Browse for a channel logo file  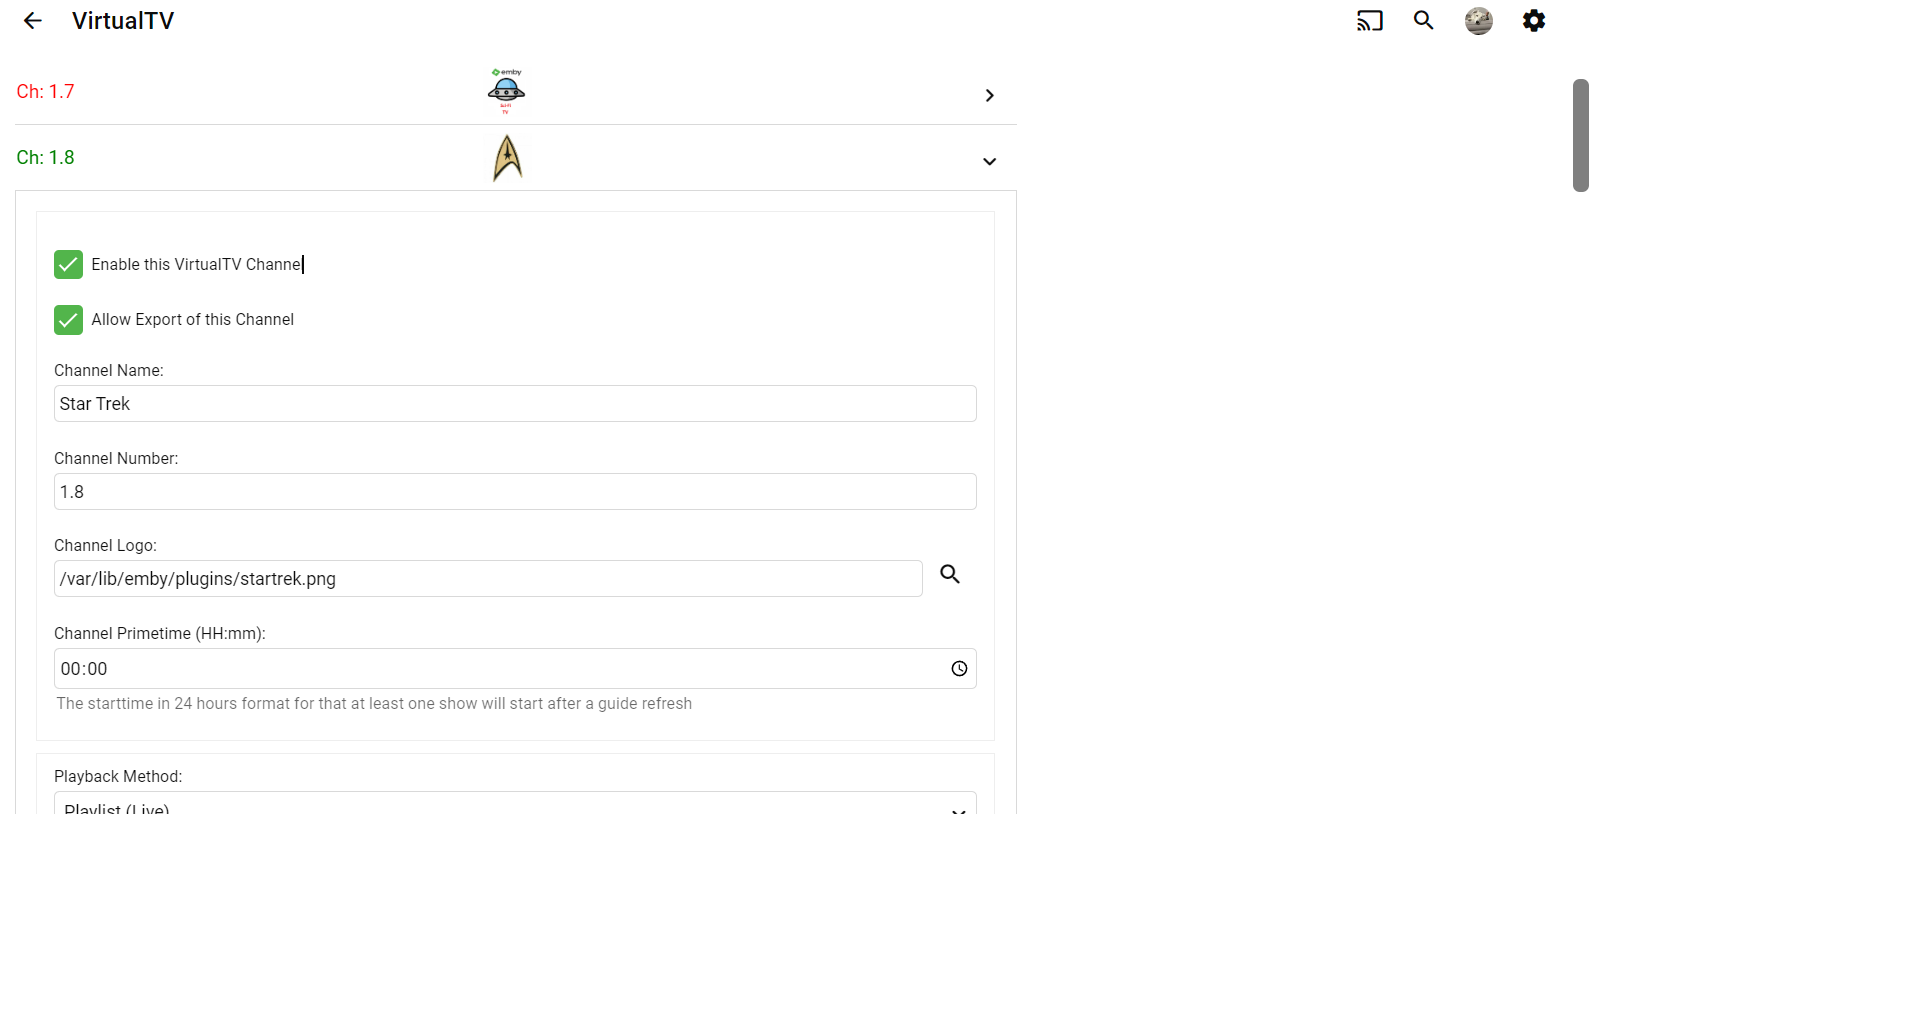(950, 574)
